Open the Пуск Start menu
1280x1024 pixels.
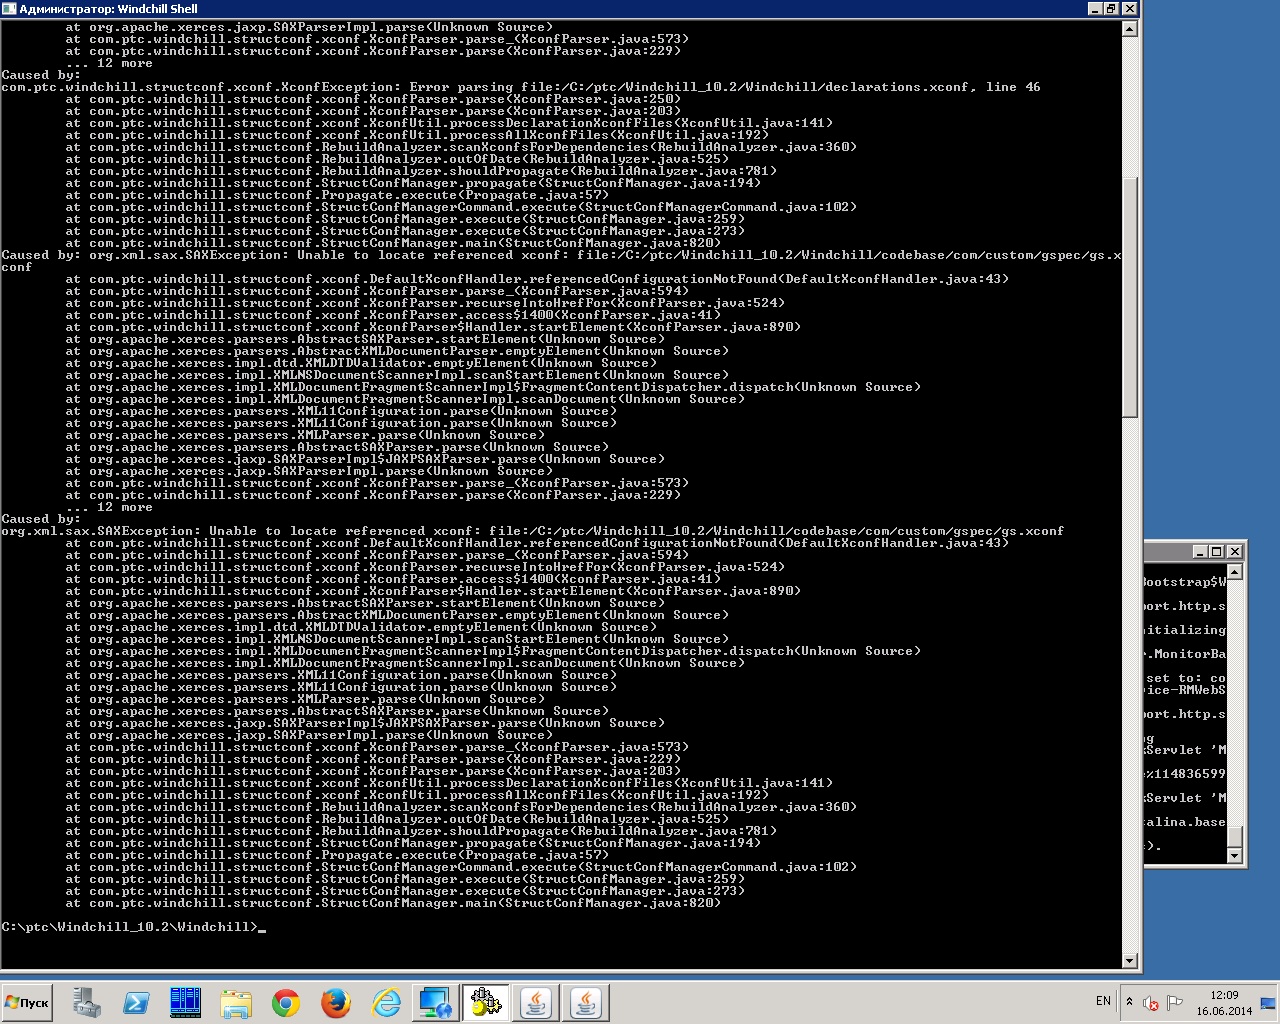click(x=28, y=1002)
